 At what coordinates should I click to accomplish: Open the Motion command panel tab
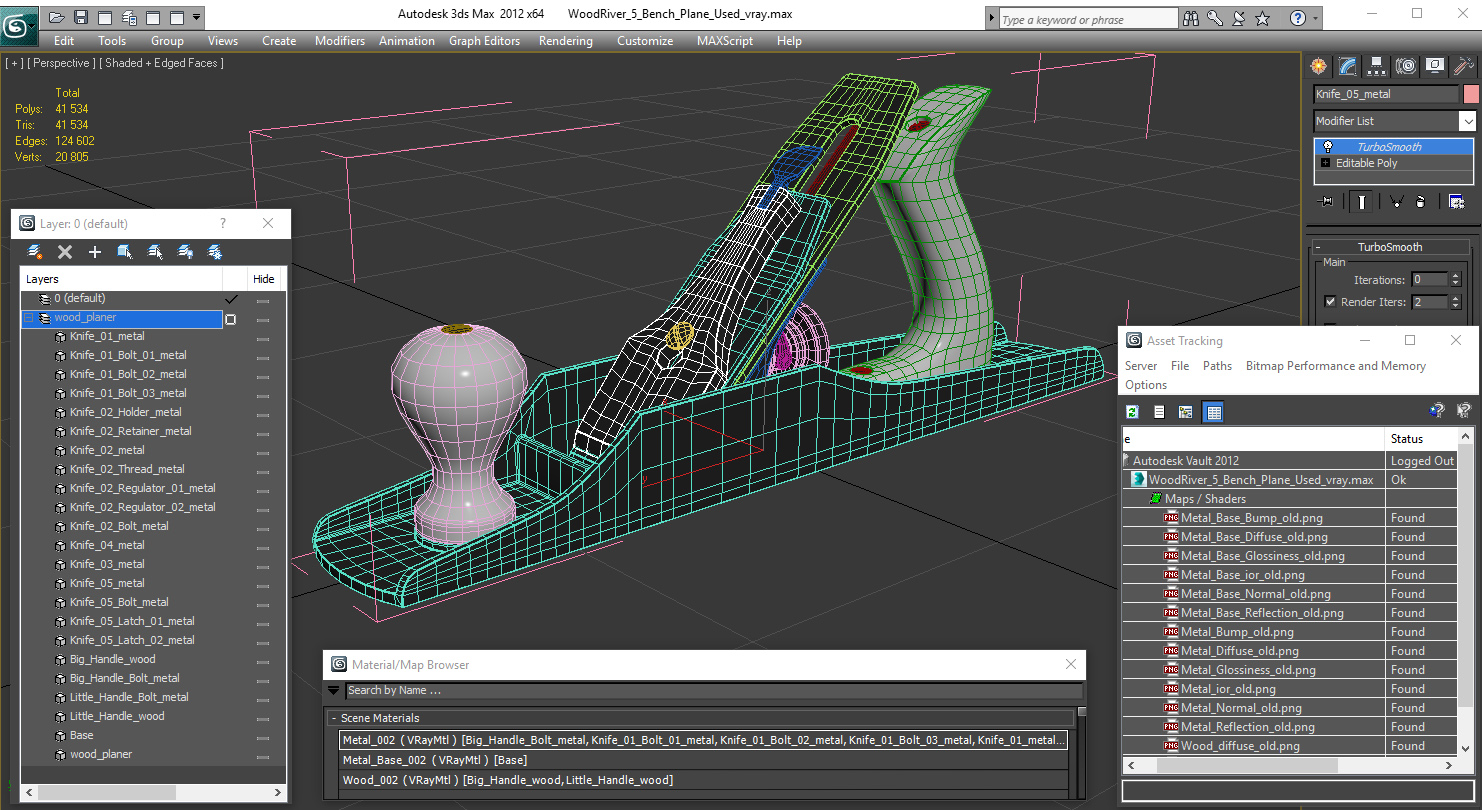1406,66
